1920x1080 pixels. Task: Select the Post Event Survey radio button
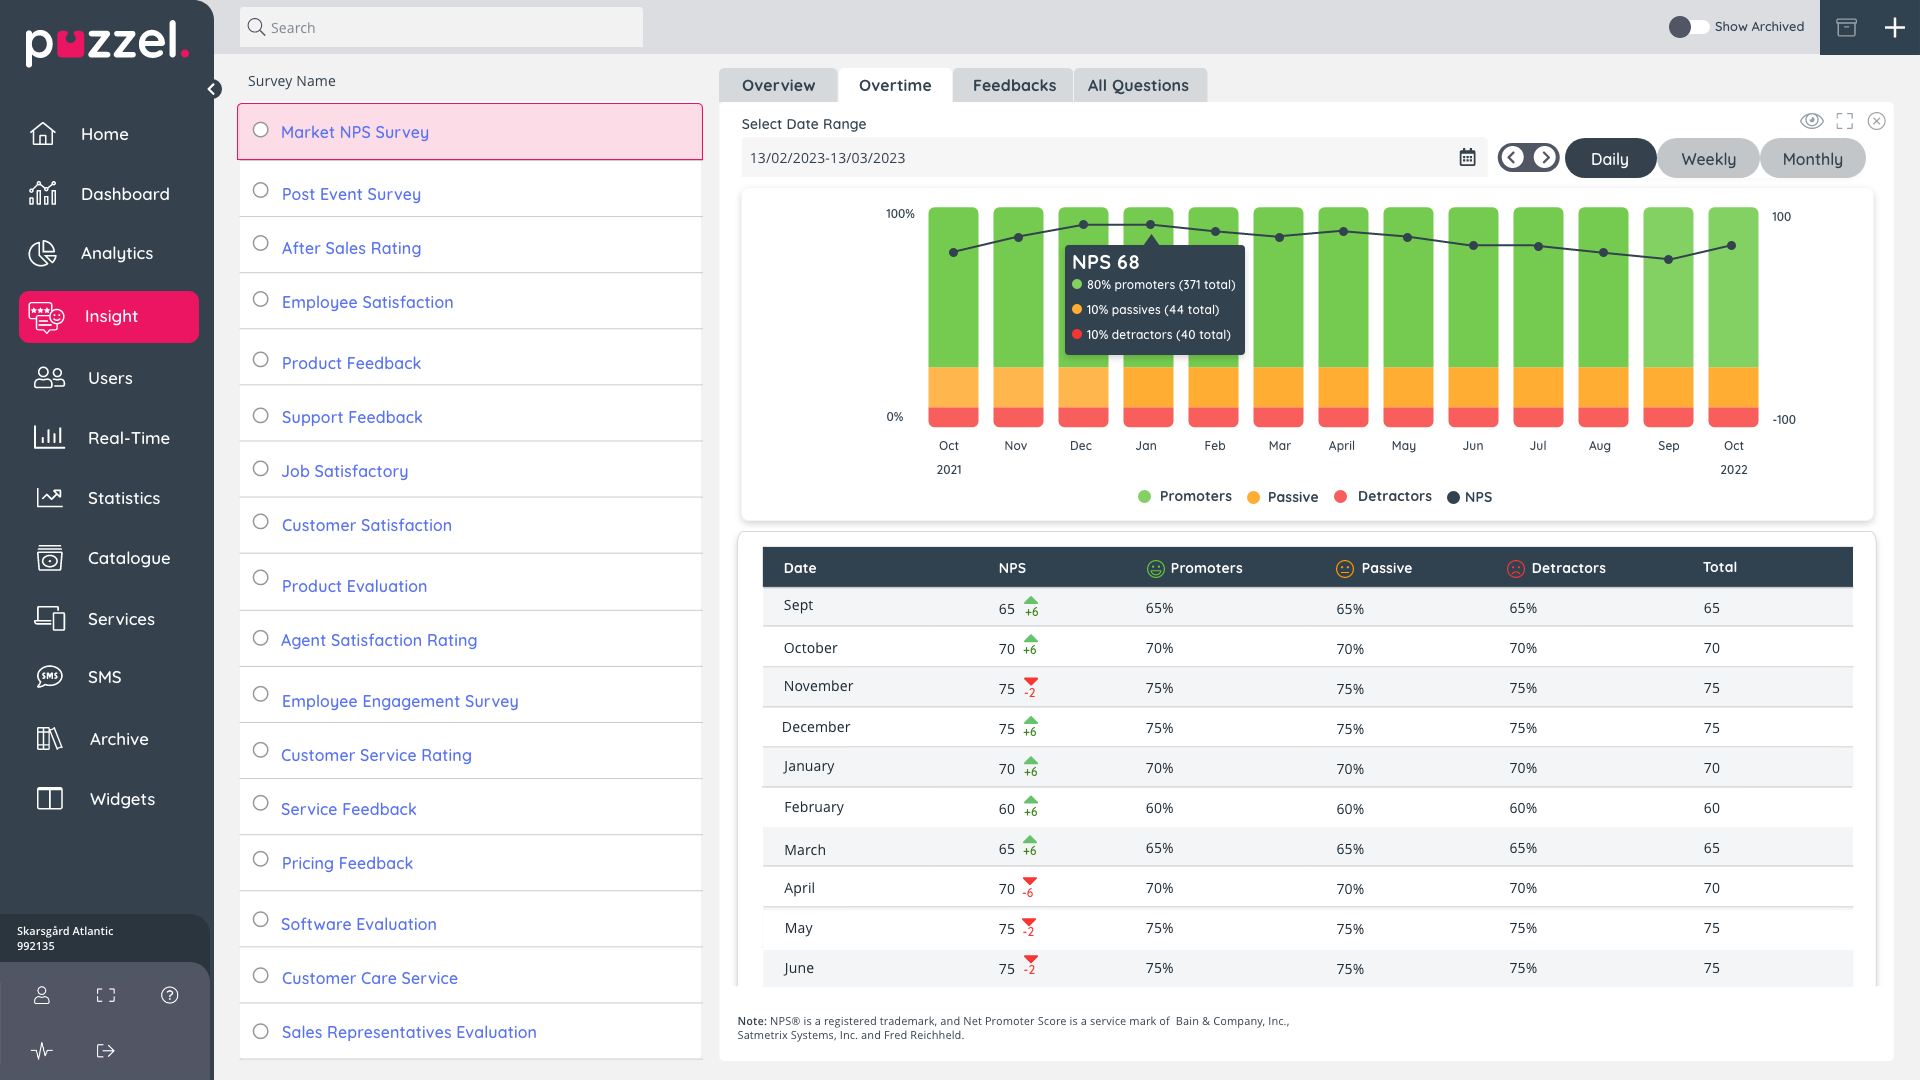[261, 190]
